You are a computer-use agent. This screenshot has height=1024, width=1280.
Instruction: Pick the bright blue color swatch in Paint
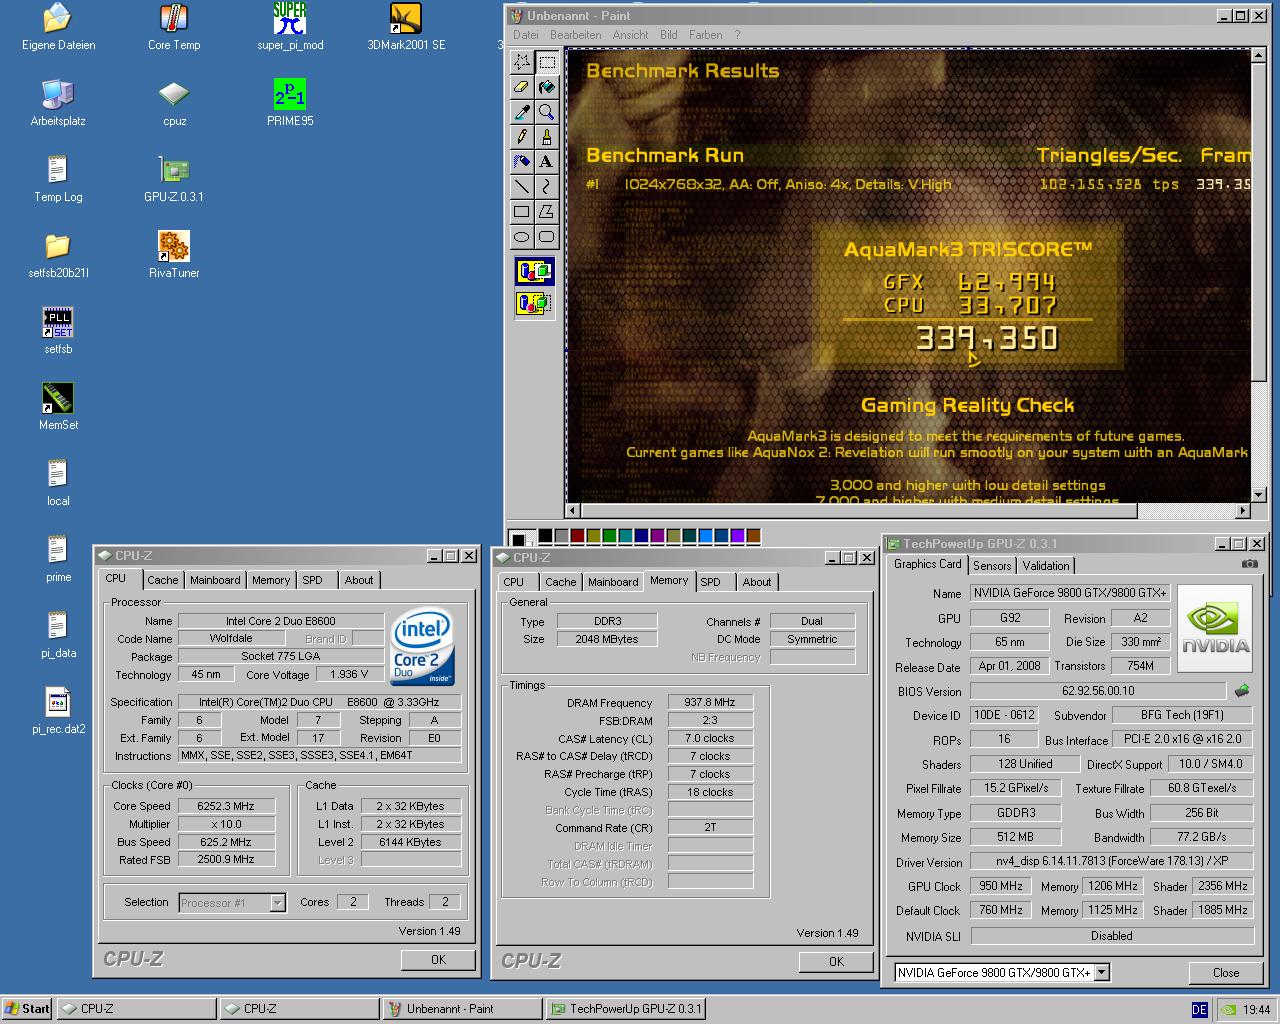[705, 537]
